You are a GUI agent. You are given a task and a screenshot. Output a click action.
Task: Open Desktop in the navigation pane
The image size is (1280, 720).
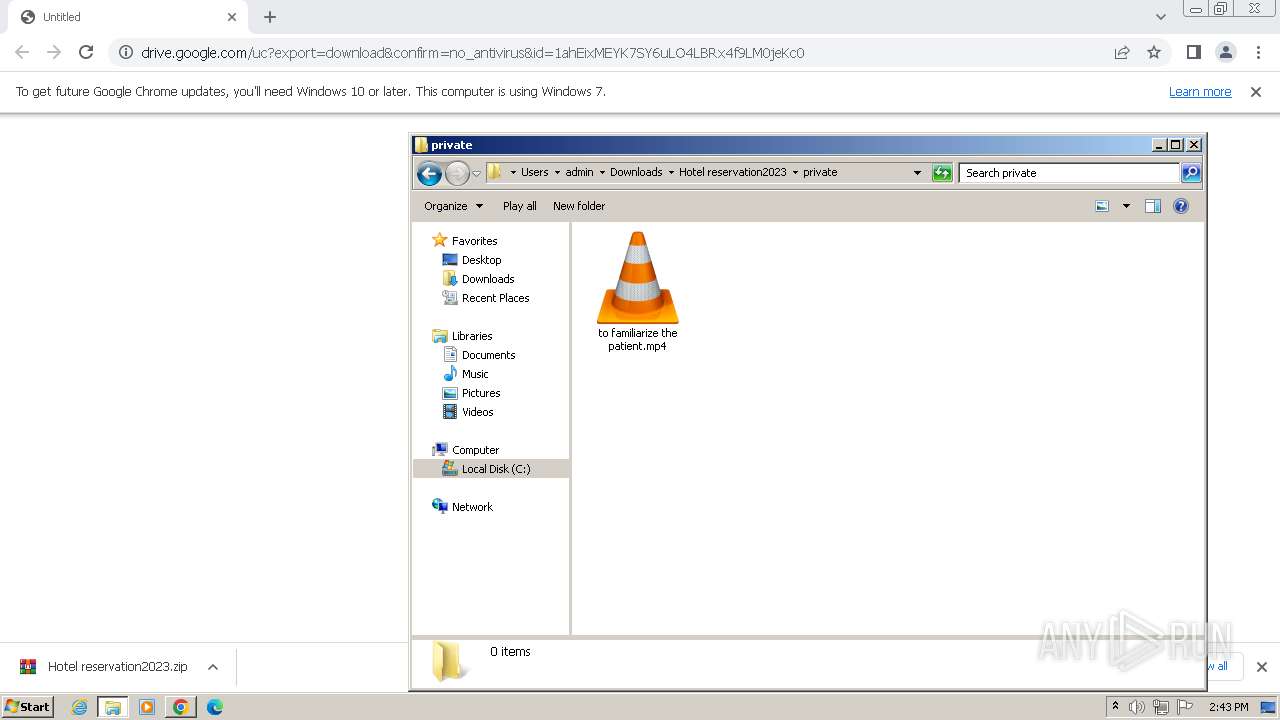[481, 260]
